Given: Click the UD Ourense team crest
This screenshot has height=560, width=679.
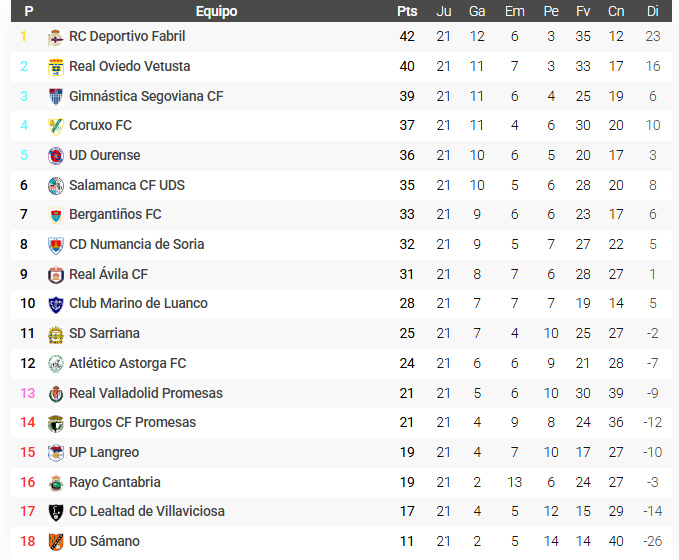Looking at the screenshot, I should pyautogui.click(x=56, y=156).
